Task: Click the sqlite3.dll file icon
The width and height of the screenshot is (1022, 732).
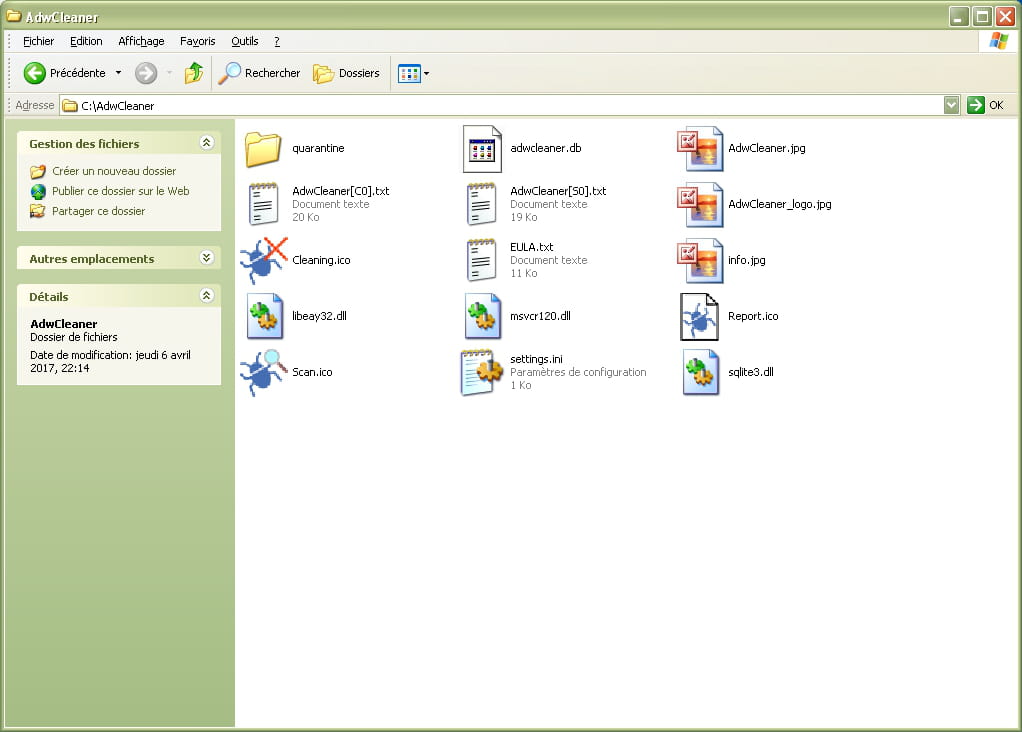Action: (x=700, y=372)
